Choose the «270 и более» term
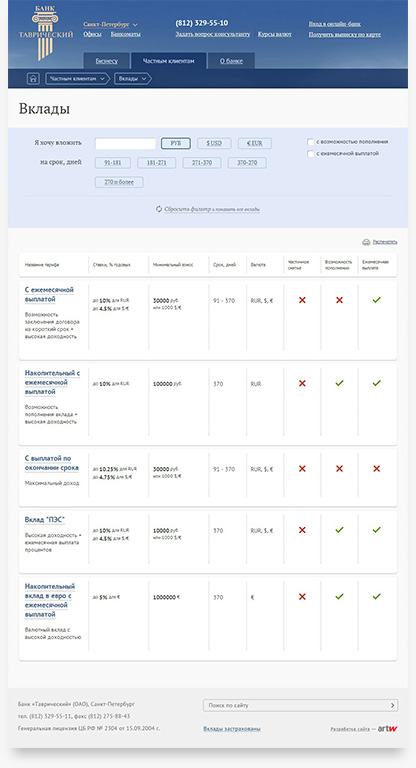The width and height of the screenshot is (416, 768). pos(119,182)
